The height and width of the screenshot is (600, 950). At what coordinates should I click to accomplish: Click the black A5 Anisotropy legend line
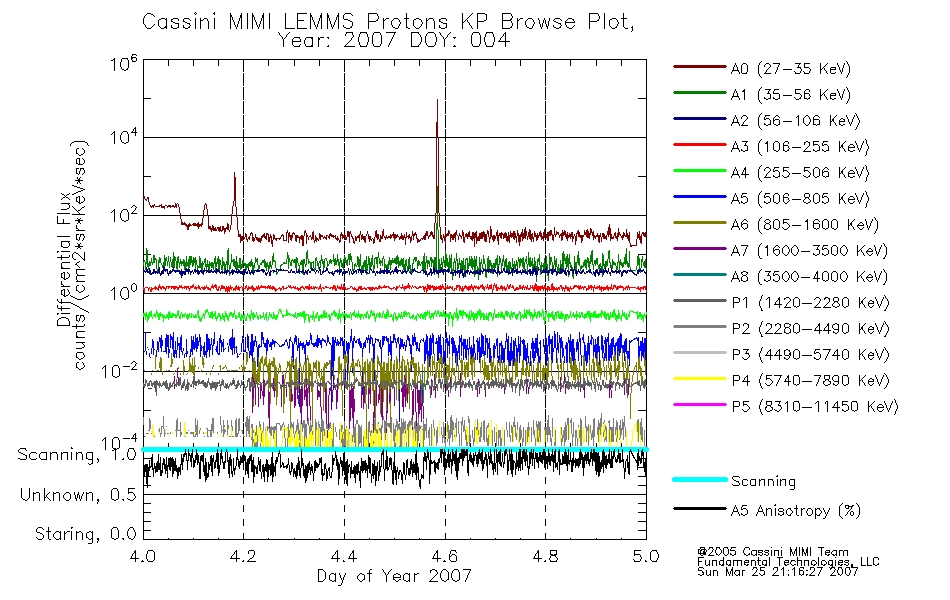(x=700, y=508)
